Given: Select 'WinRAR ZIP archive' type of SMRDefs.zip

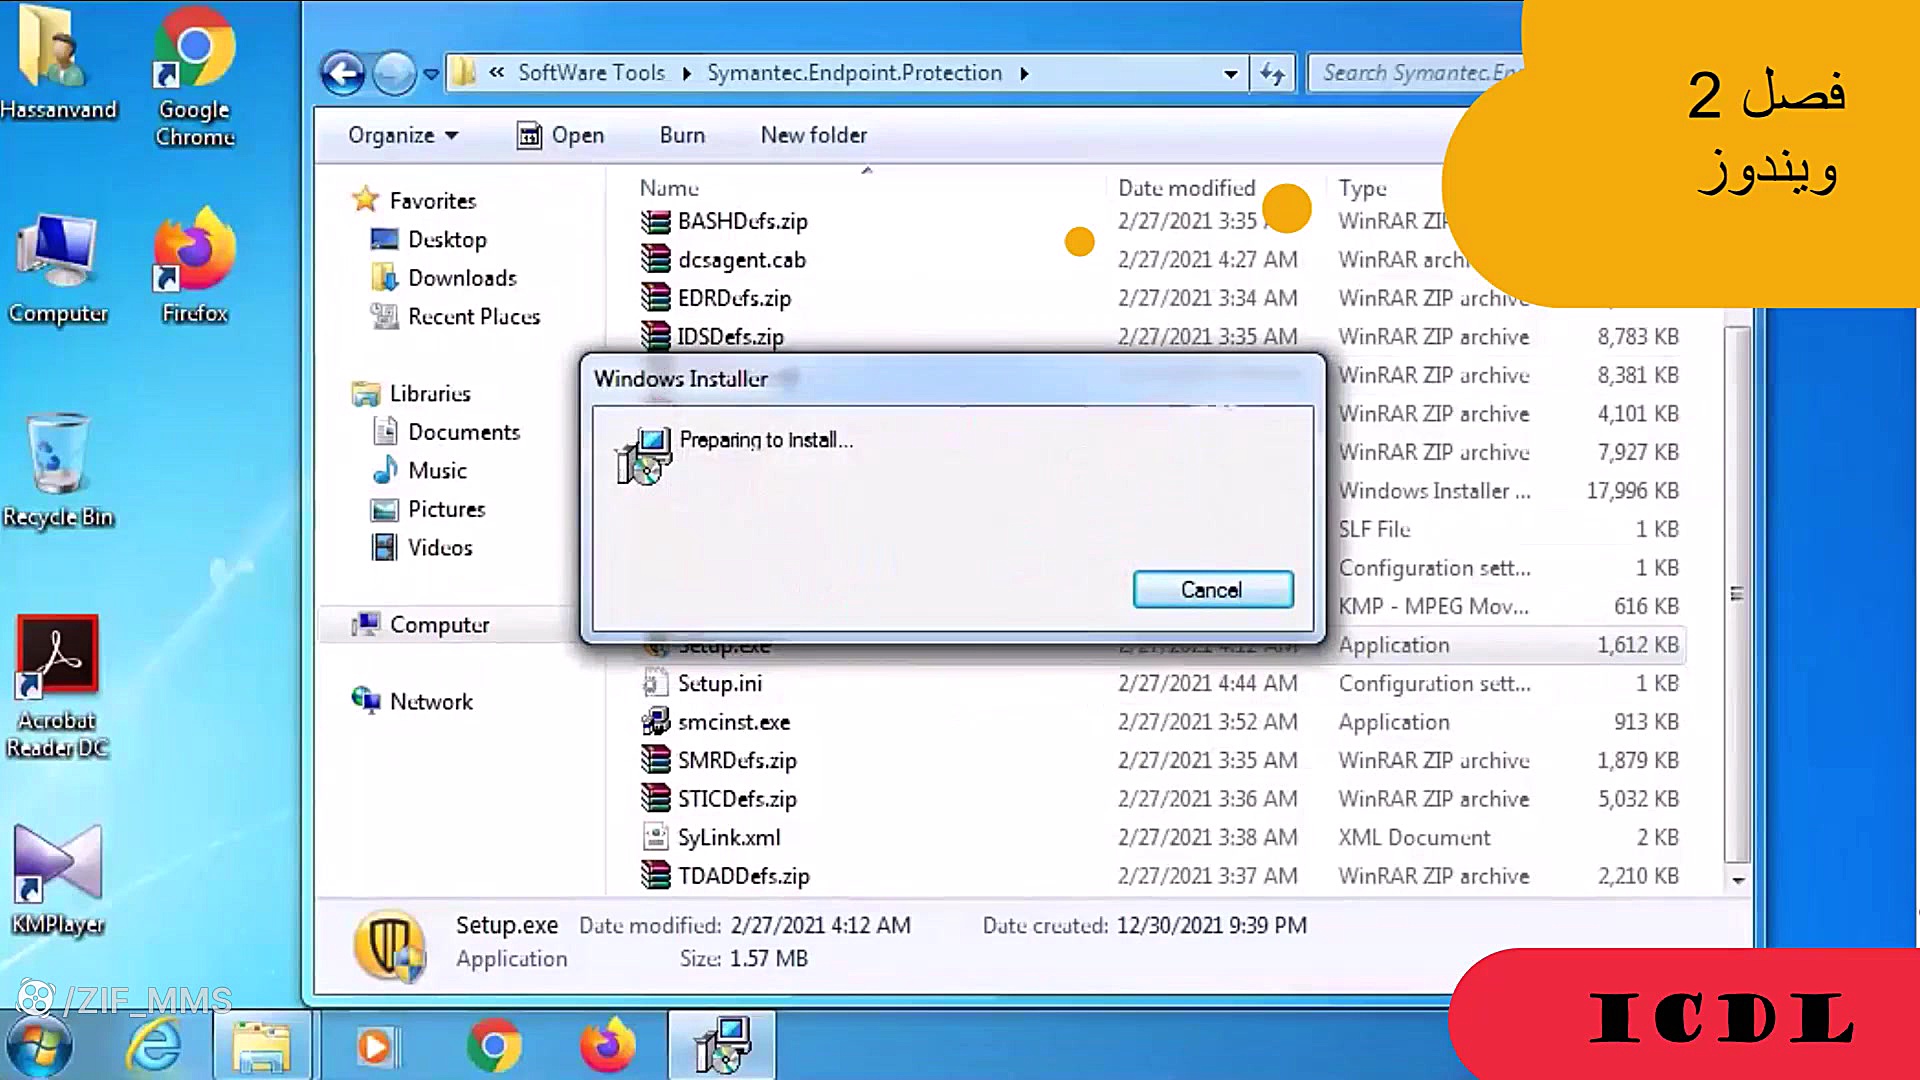Looking at the screenshot, I should (x=1434, y=760).
